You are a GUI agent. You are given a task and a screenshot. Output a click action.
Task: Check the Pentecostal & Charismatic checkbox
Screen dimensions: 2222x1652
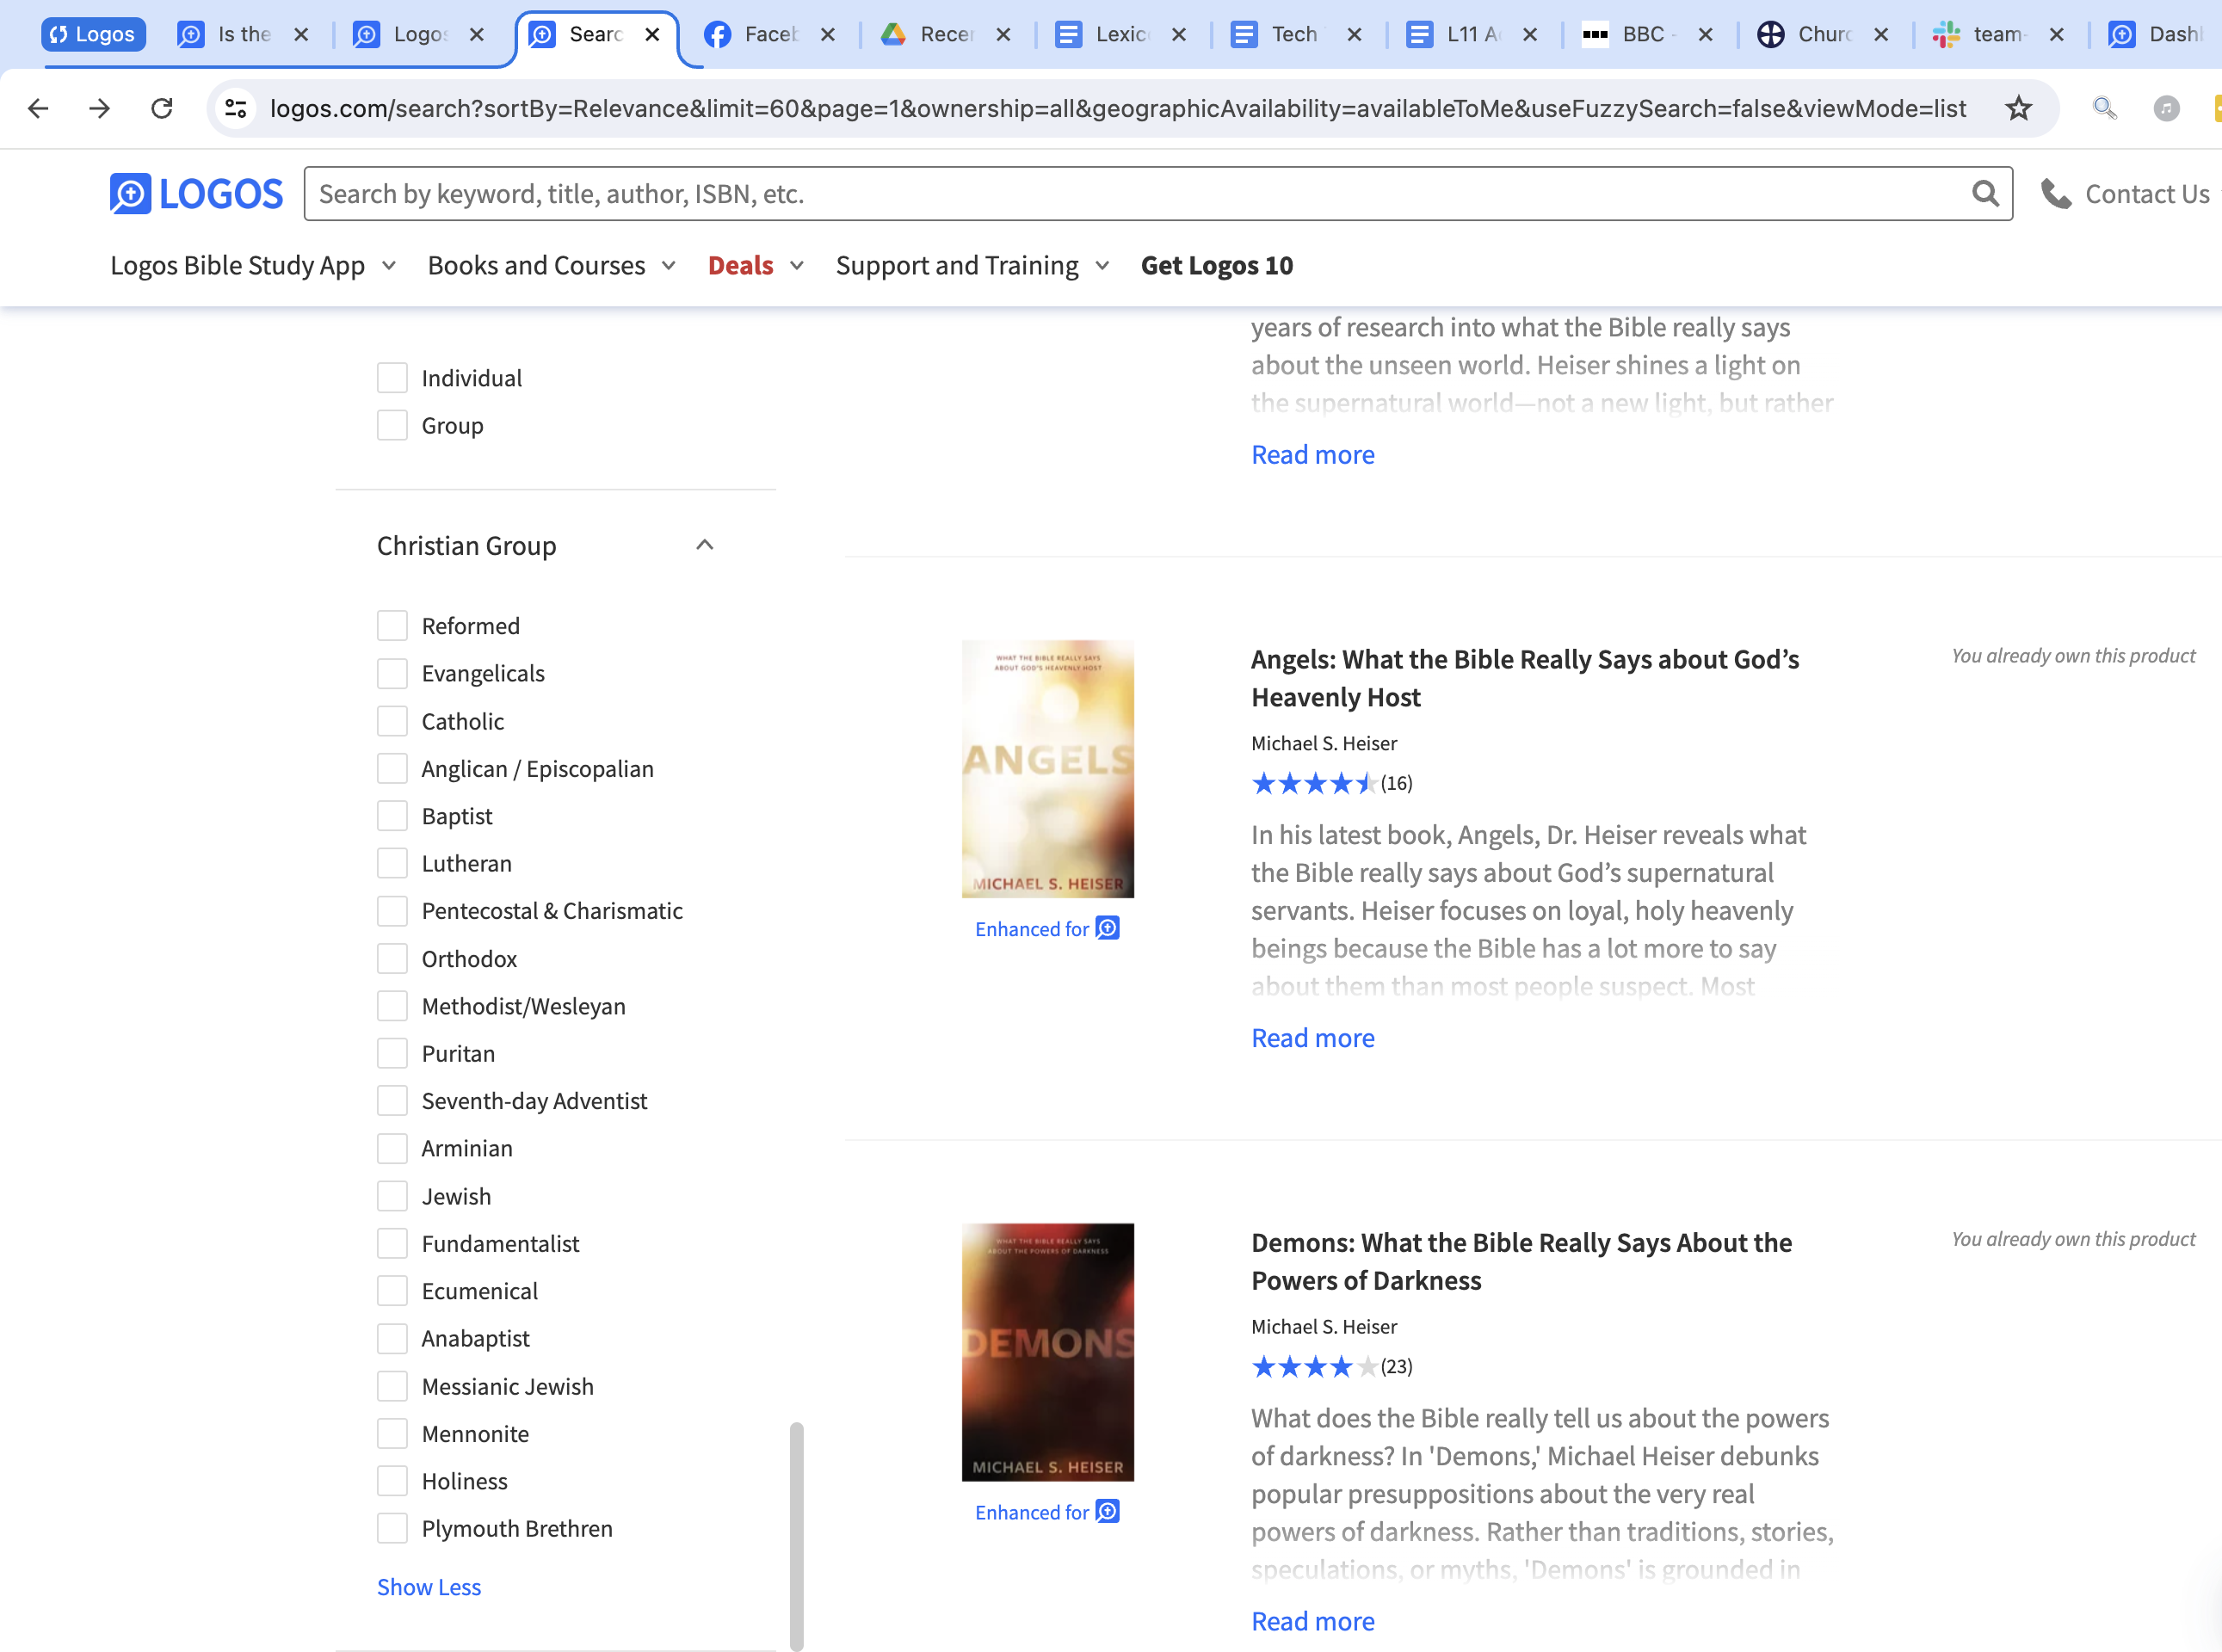coord(392,911)
